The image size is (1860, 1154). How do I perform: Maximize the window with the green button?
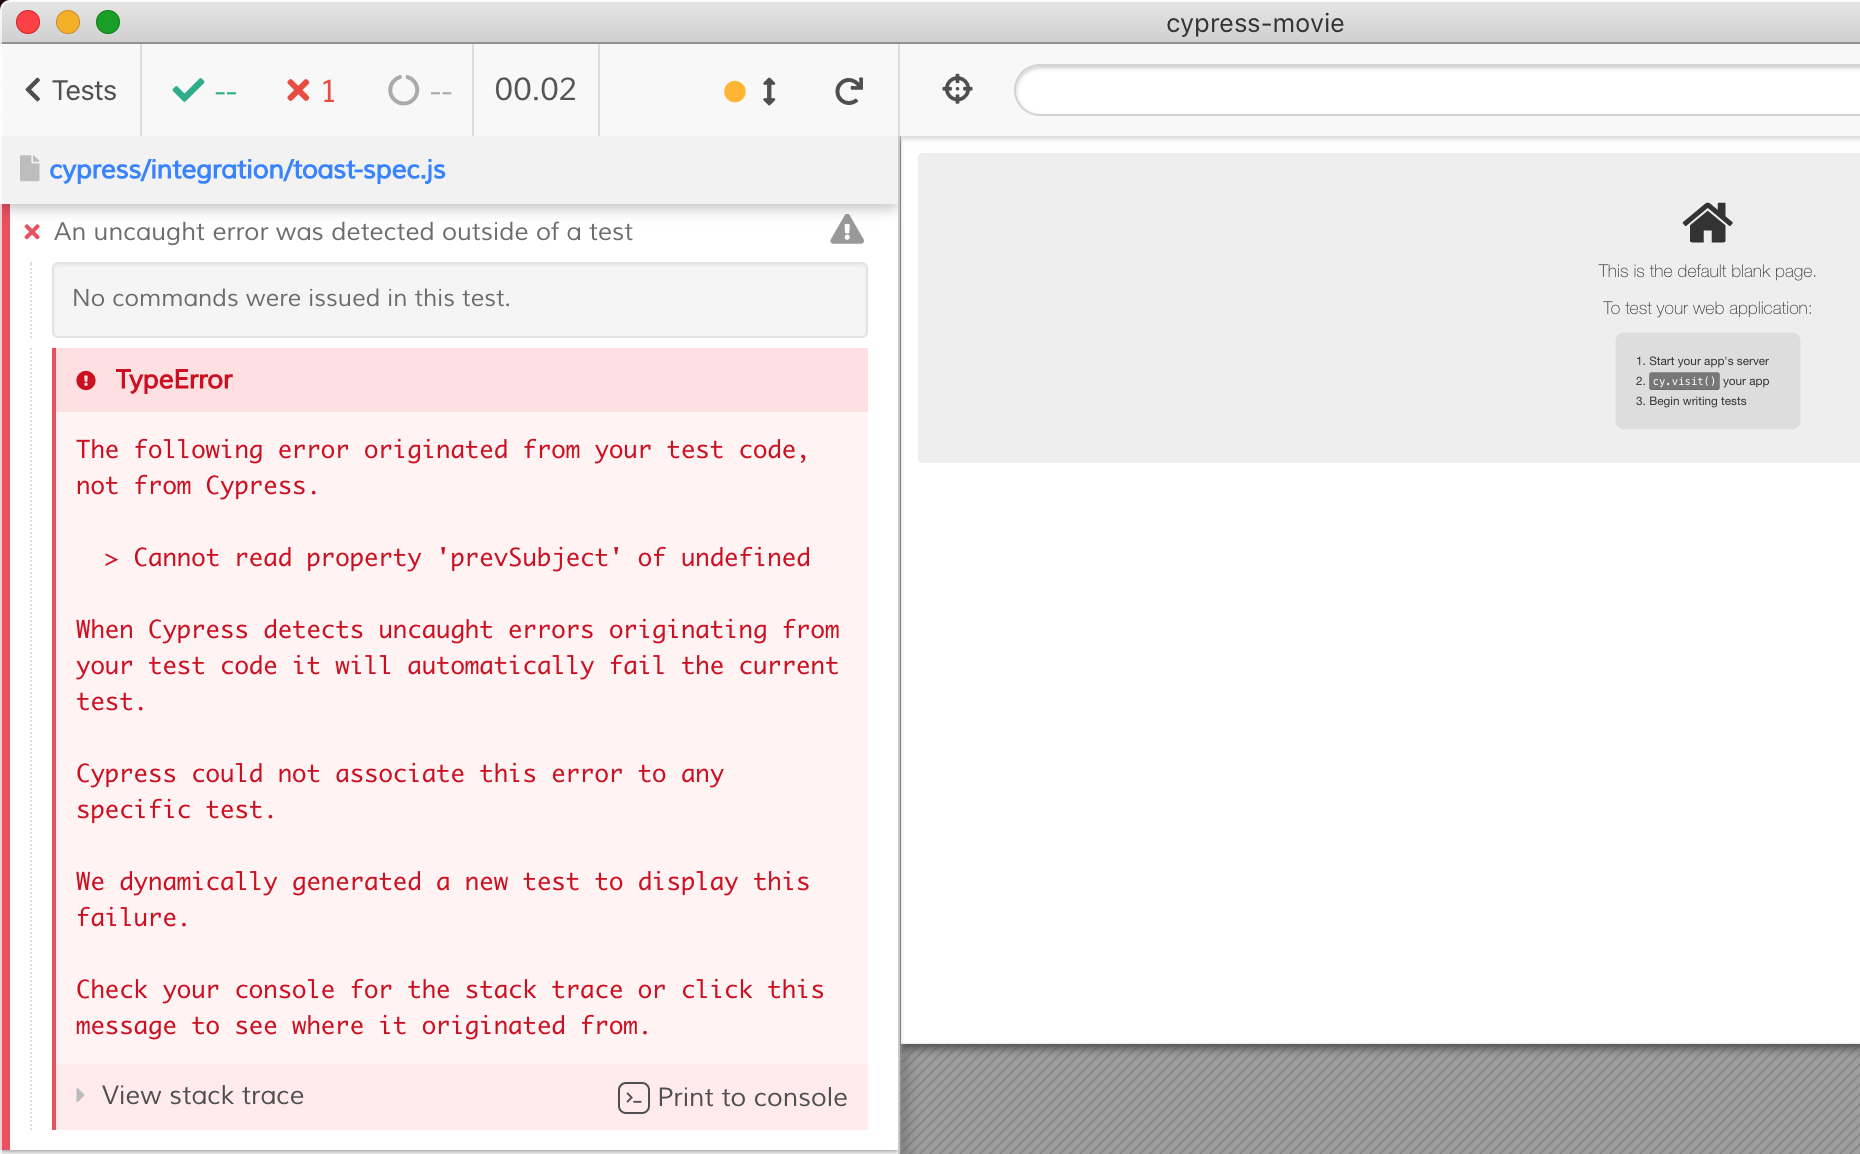pyautogui.click(x=108, y=22)
